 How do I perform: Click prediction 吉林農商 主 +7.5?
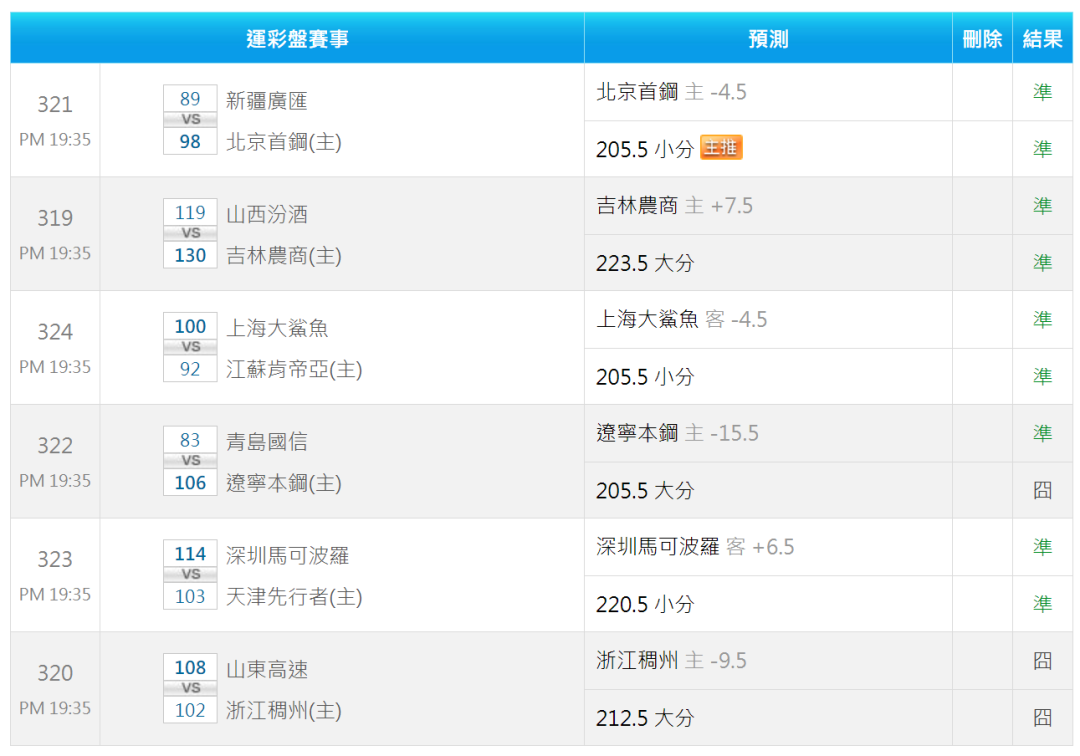[674, 205]
